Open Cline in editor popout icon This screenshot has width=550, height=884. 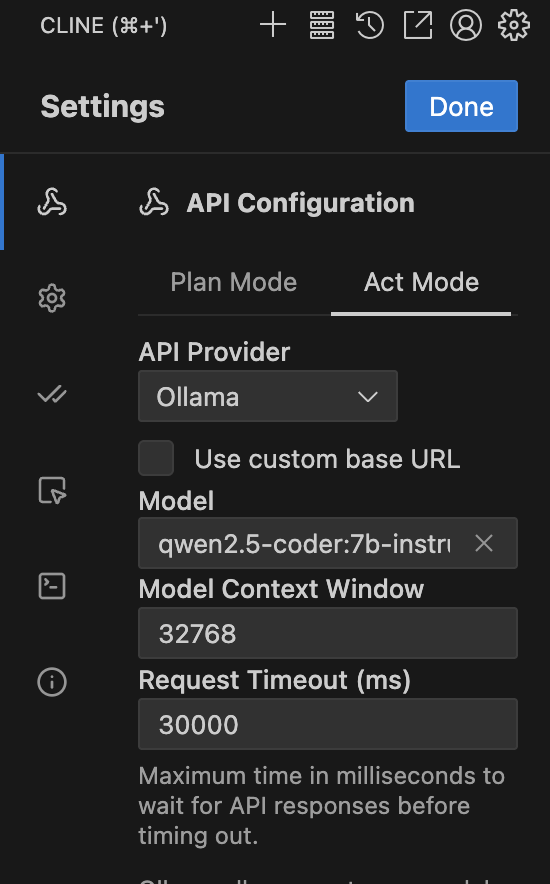(418, 25)
